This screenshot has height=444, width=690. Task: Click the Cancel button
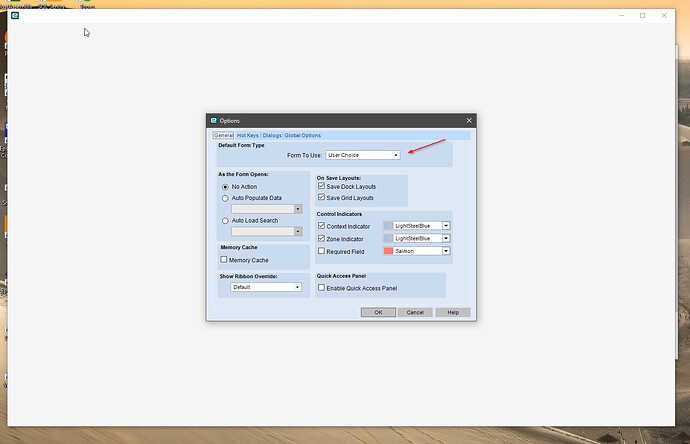point(415,312)
